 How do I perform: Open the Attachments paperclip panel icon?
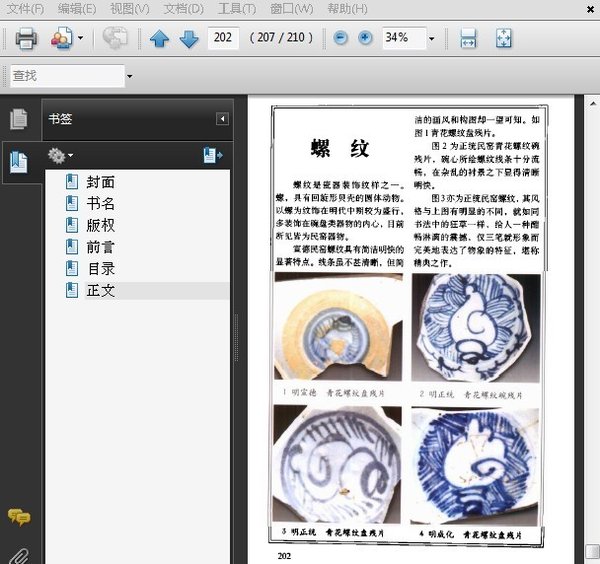19,556
